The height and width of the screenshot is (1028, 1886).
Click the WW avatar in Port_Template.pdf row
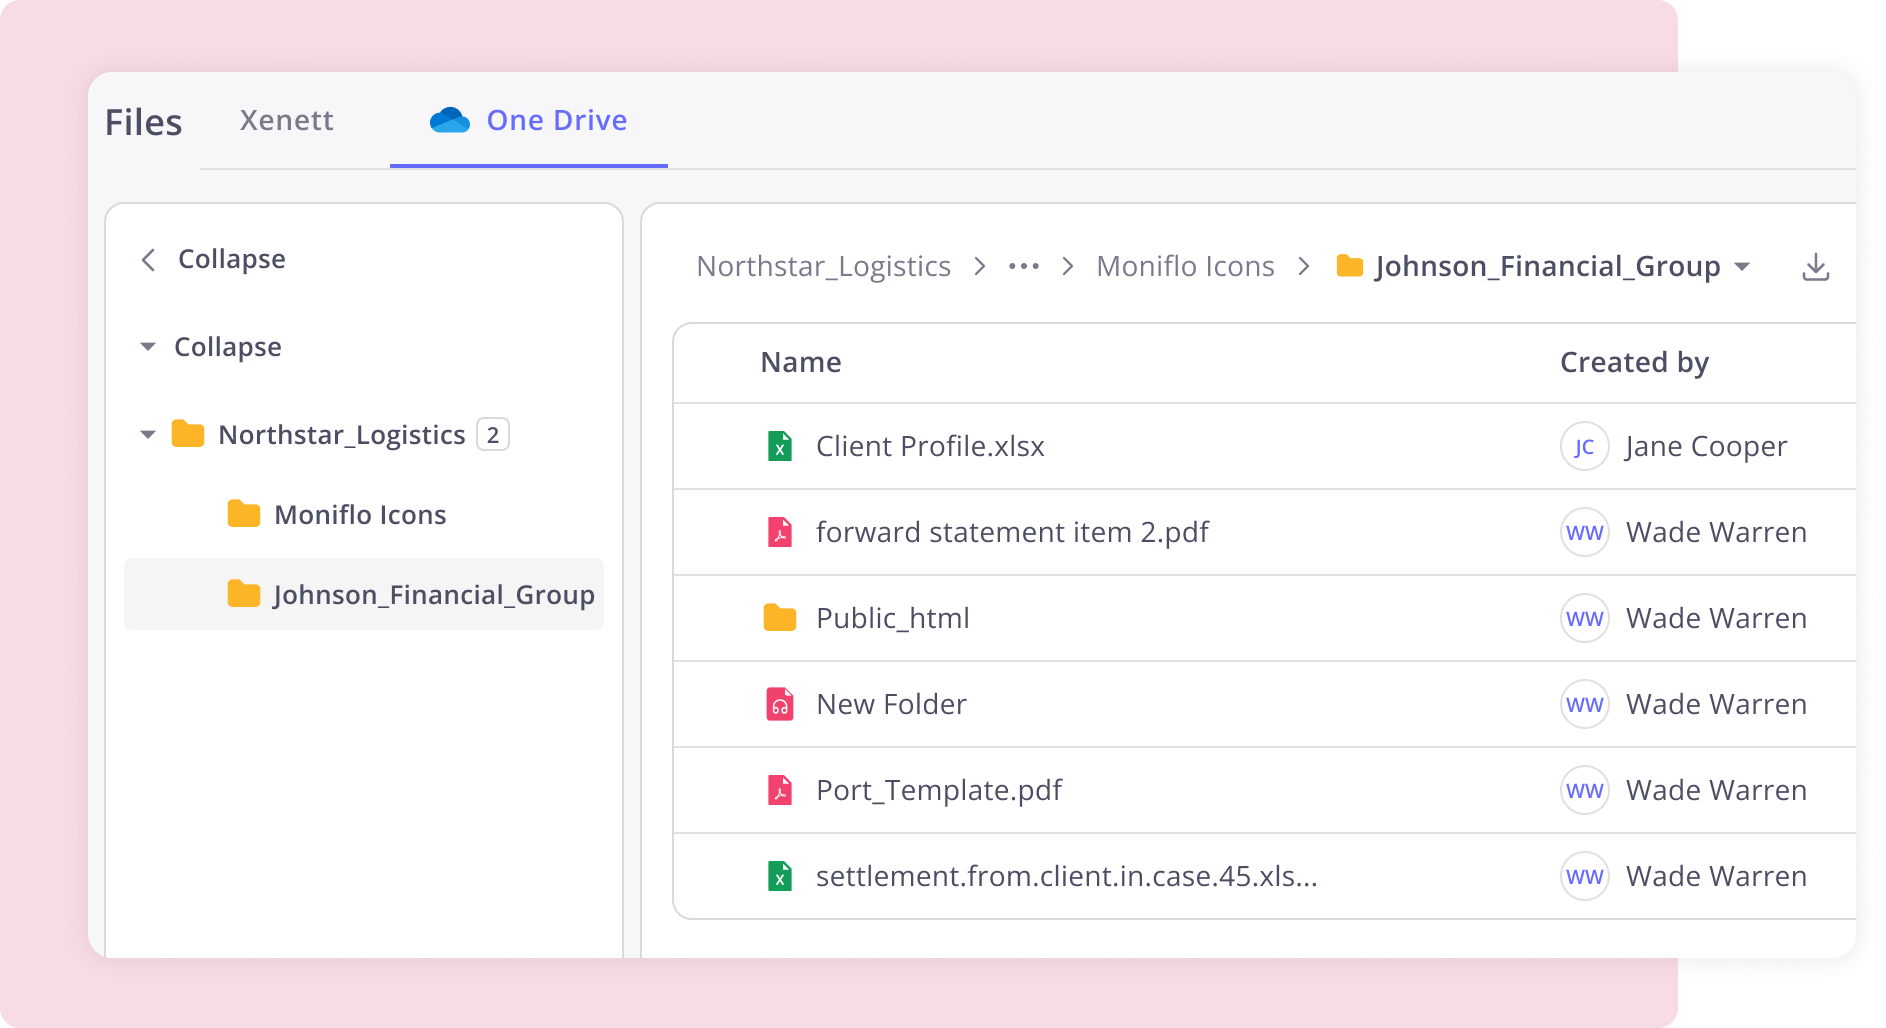[1585, 790]
